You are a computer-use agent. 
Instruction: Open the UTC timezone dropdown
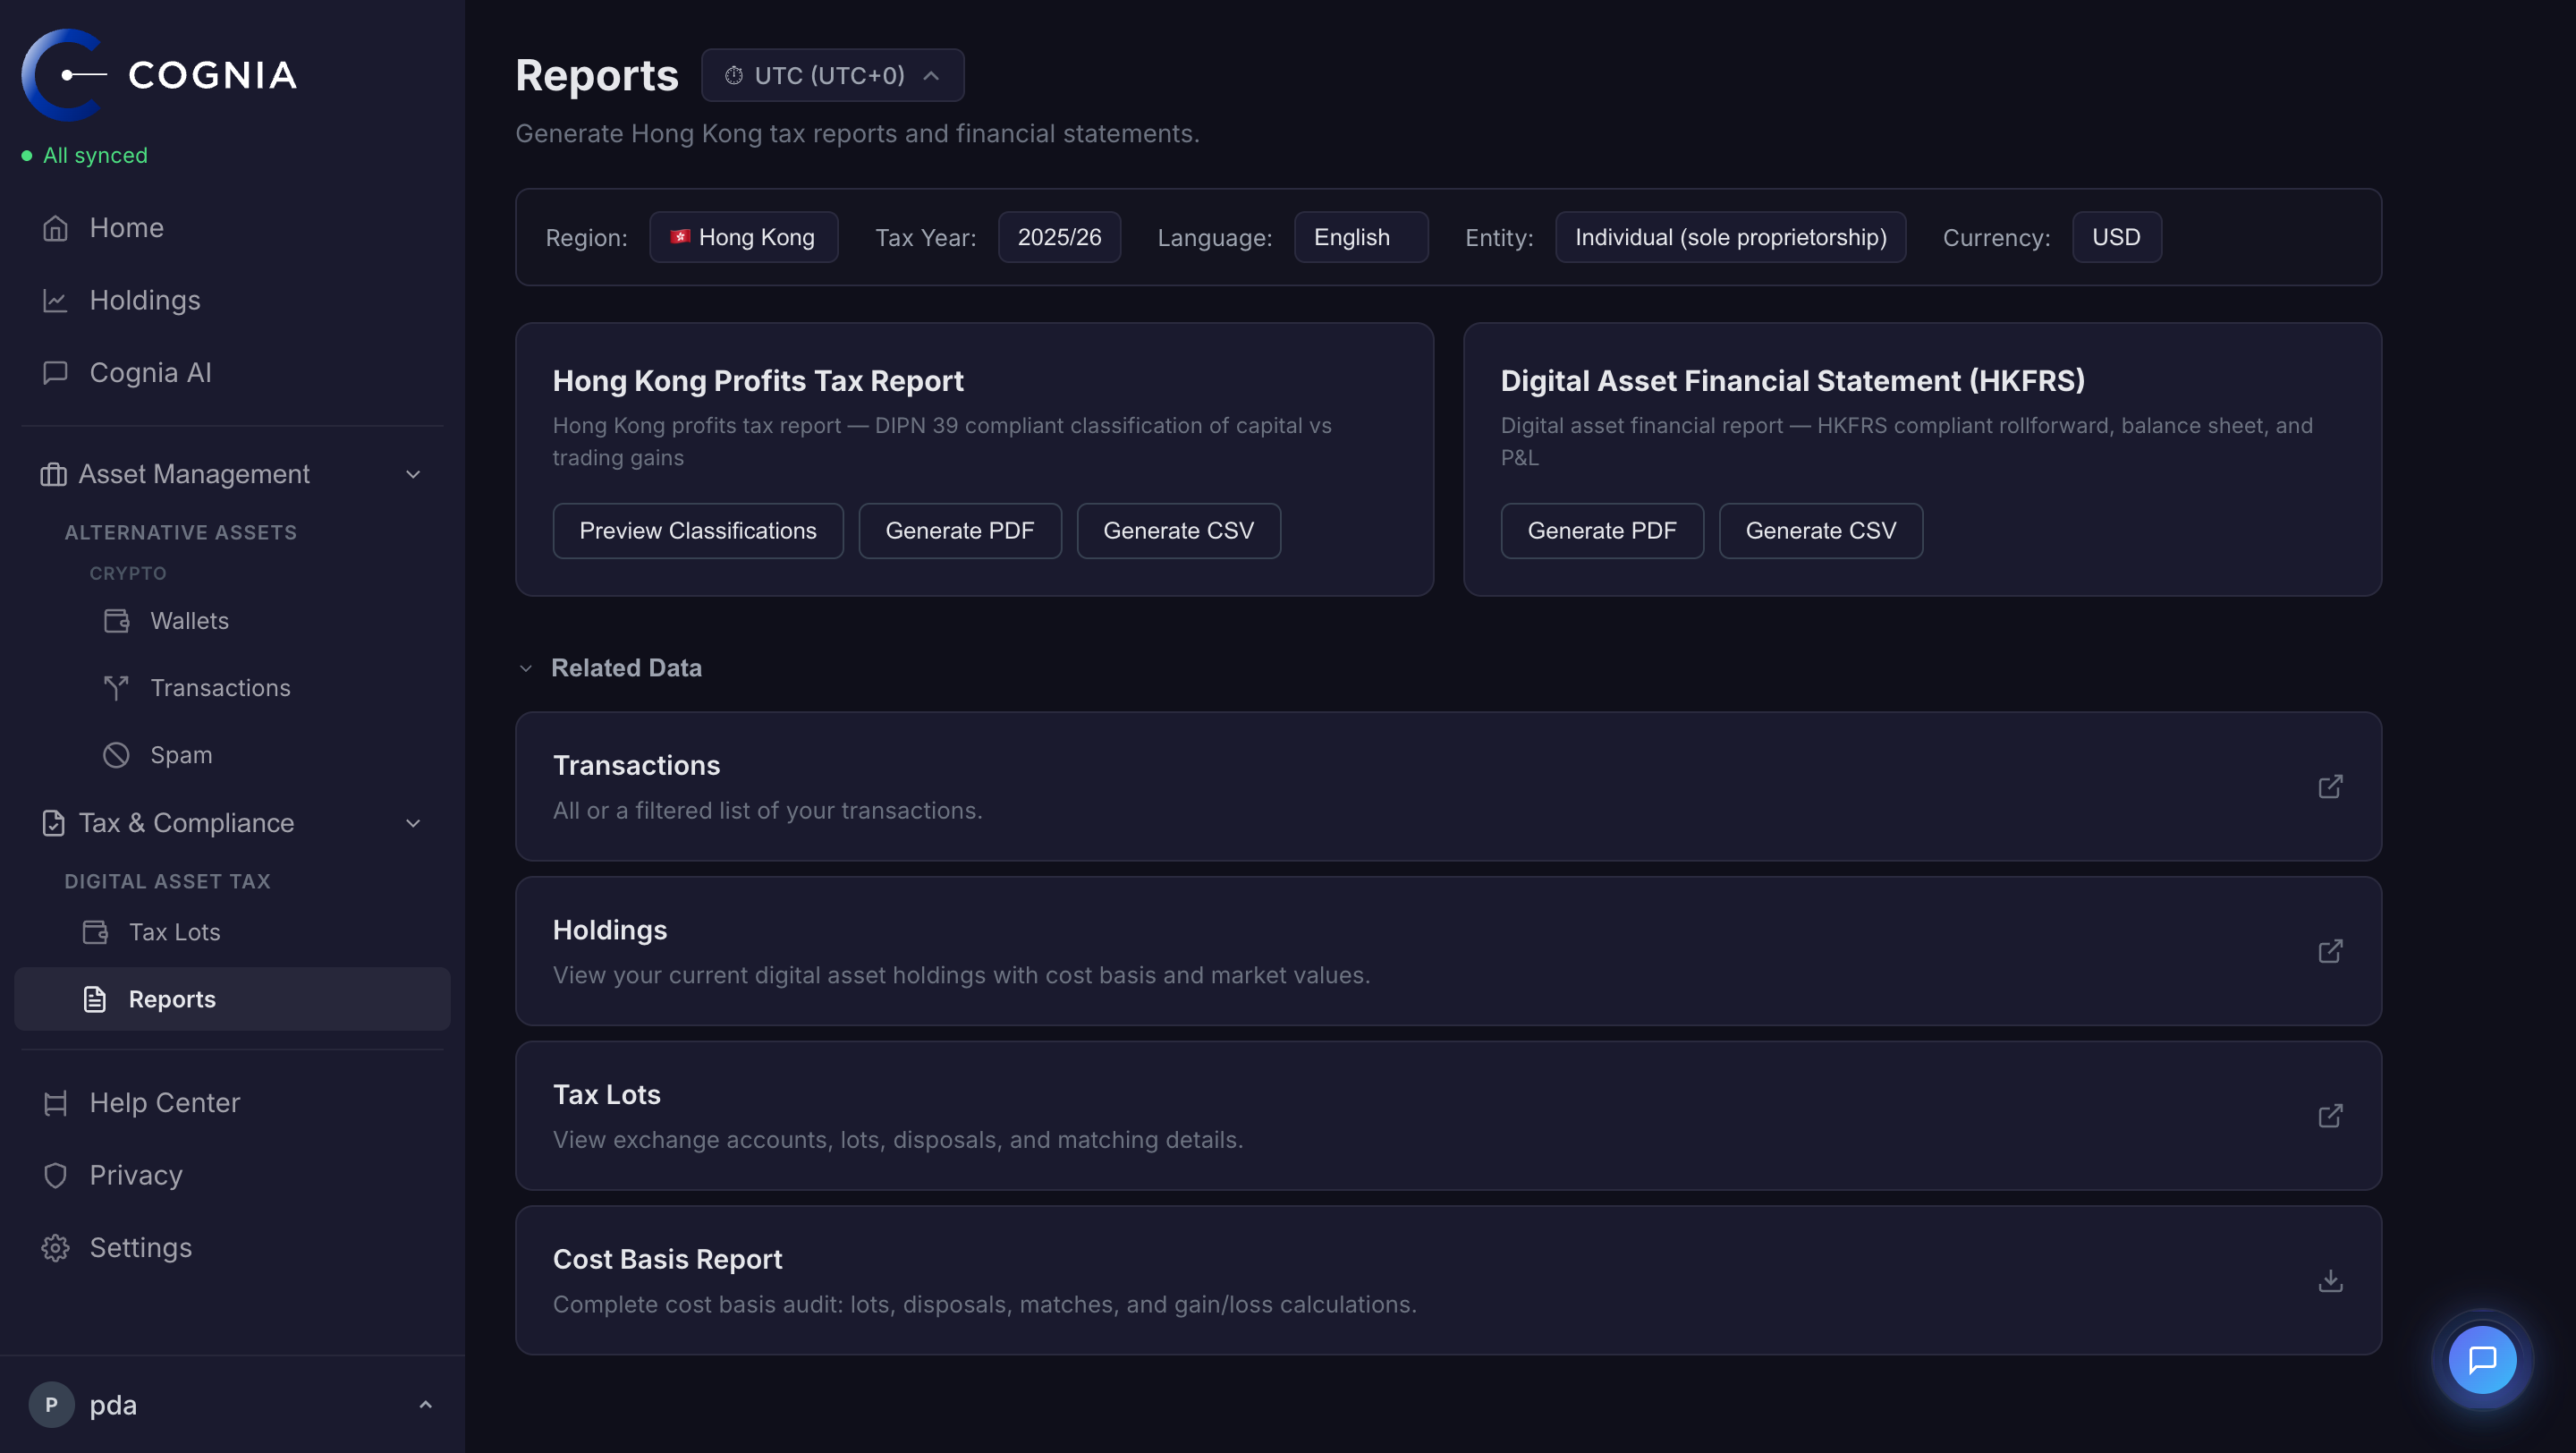pyautogui.click(x=832, y=75)
